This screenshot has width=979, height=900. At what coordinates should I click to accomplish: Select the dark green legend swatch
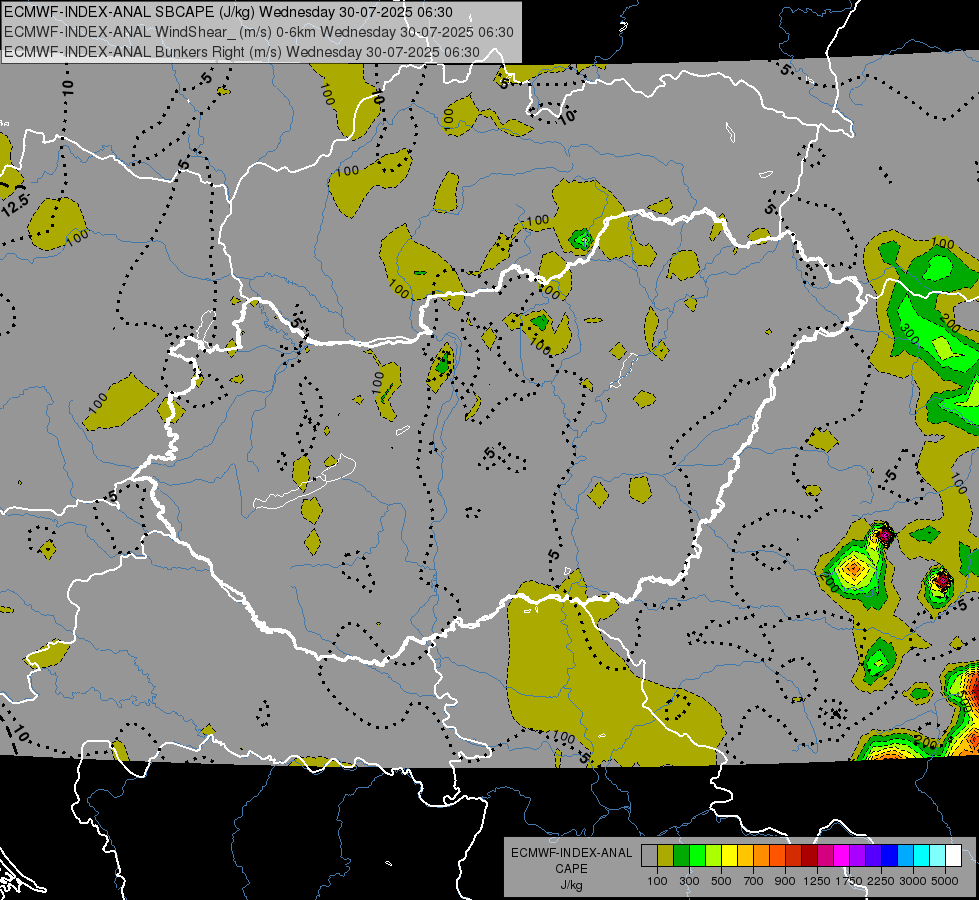[682, 855]
